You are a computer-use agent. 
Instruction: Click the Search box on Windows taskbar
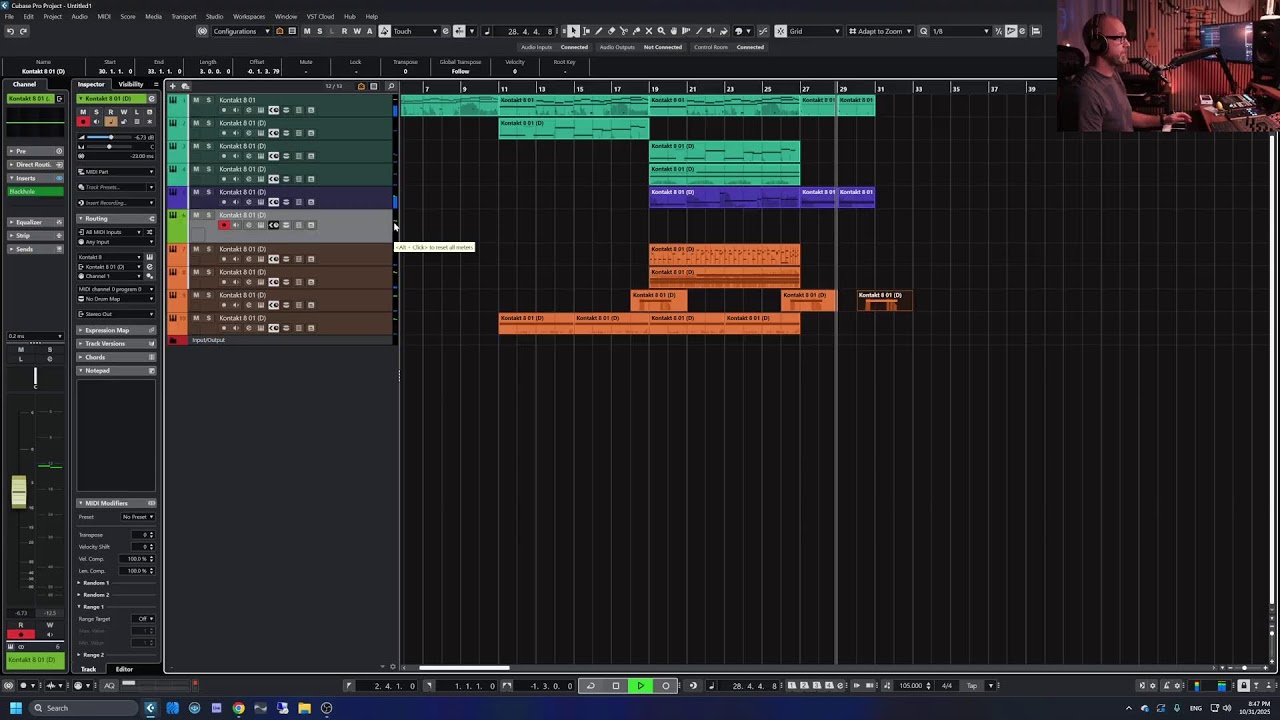82,708
